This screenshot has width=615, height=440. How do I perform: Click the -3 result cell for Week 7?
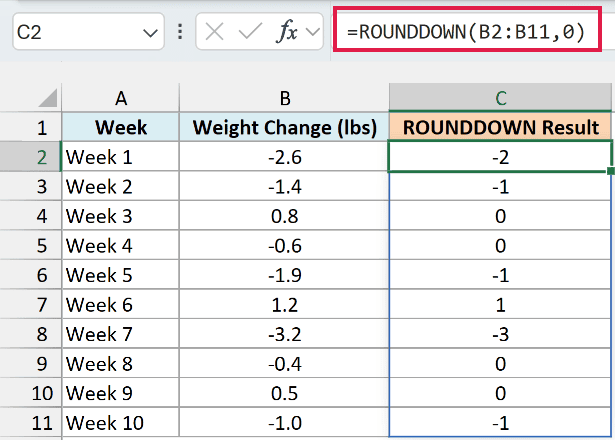click(500, 334)
